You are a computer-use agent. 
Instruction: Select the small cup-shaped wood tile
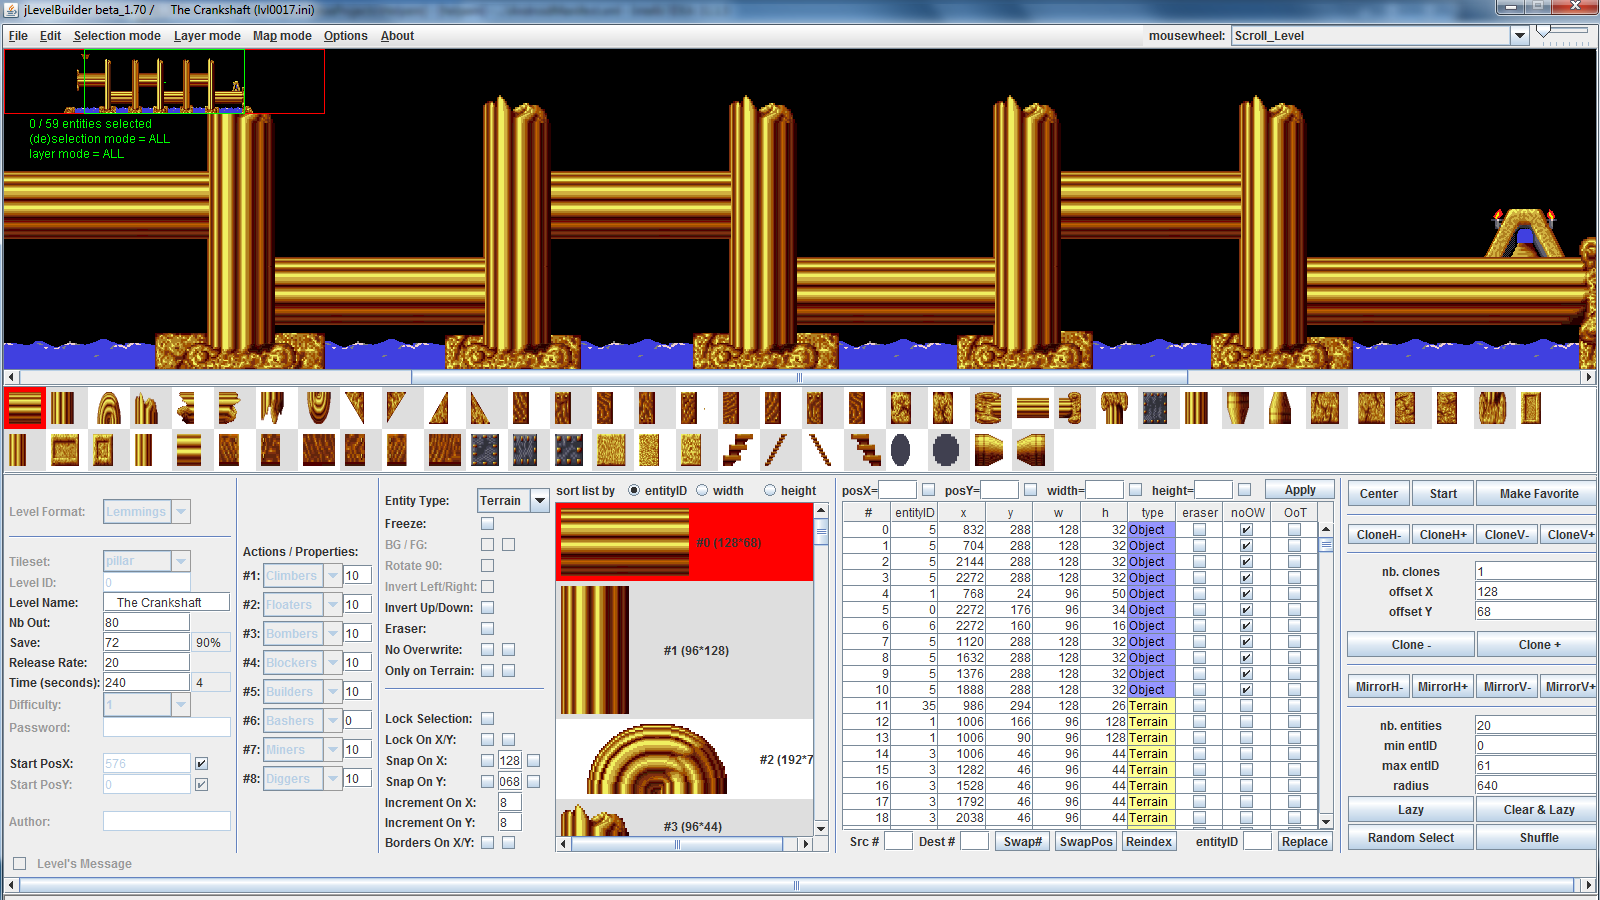tap(1238, 408)
